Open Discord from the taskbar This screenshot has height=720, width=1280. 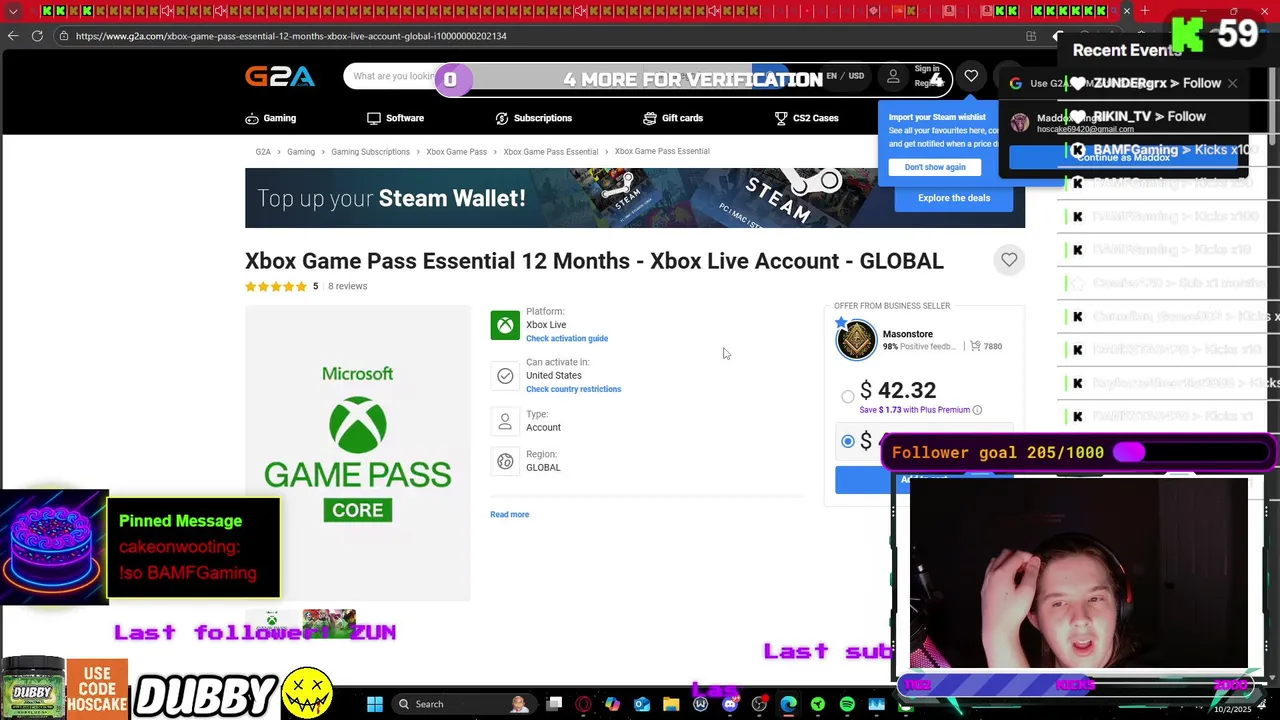point(730,704)
